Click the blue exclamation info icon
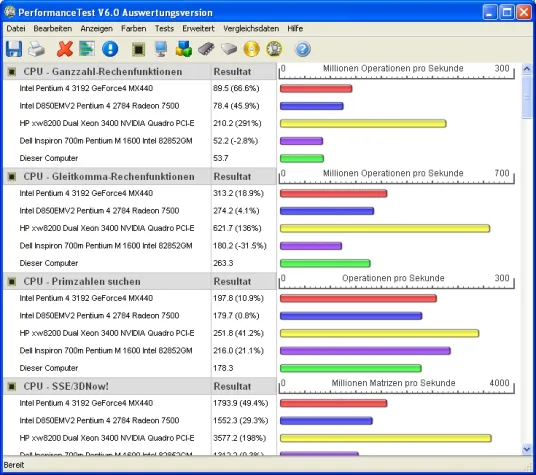This screenshot has height=475, width=536. coord(110,49)
